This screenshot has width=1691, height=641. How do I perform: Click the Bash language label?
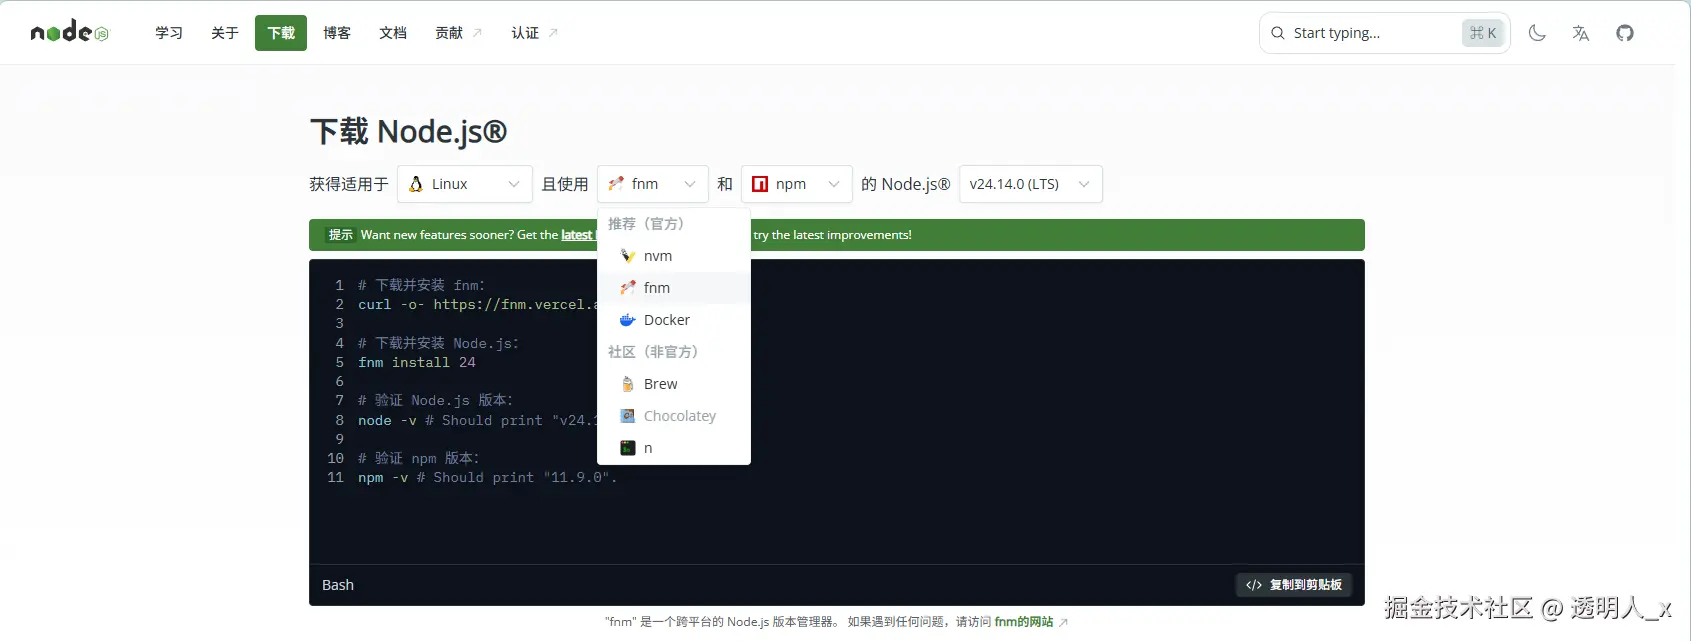click(338, 585)
